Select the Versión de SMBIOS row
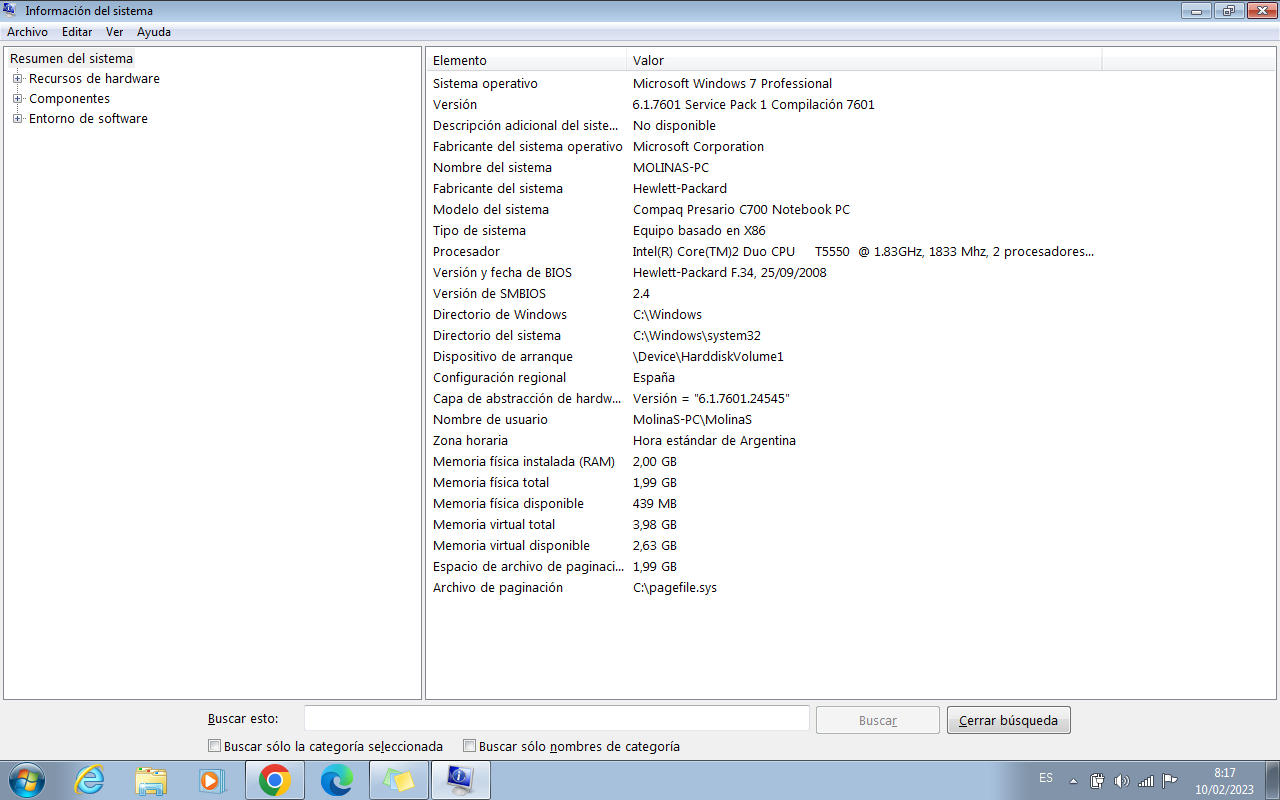Viewport: 1280px width, 800px height. point(764,293)
